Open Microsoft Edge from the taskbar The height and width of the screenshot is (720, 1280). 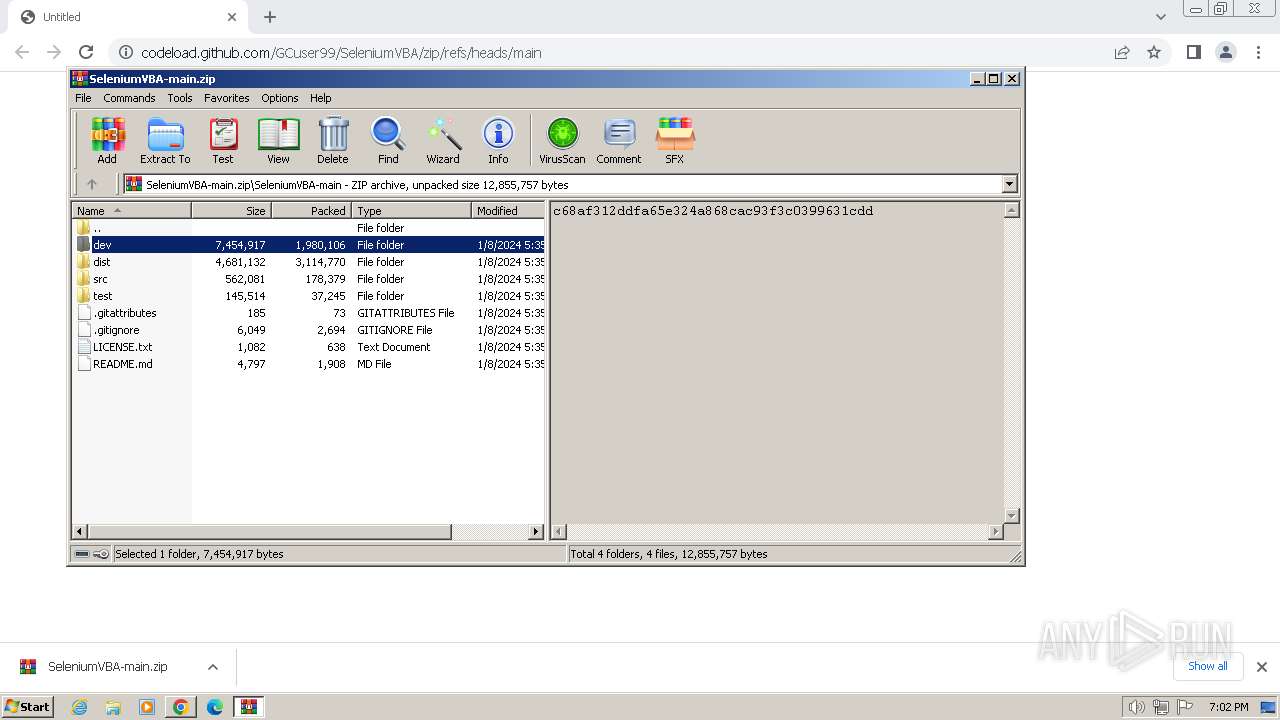pos(214,707)
